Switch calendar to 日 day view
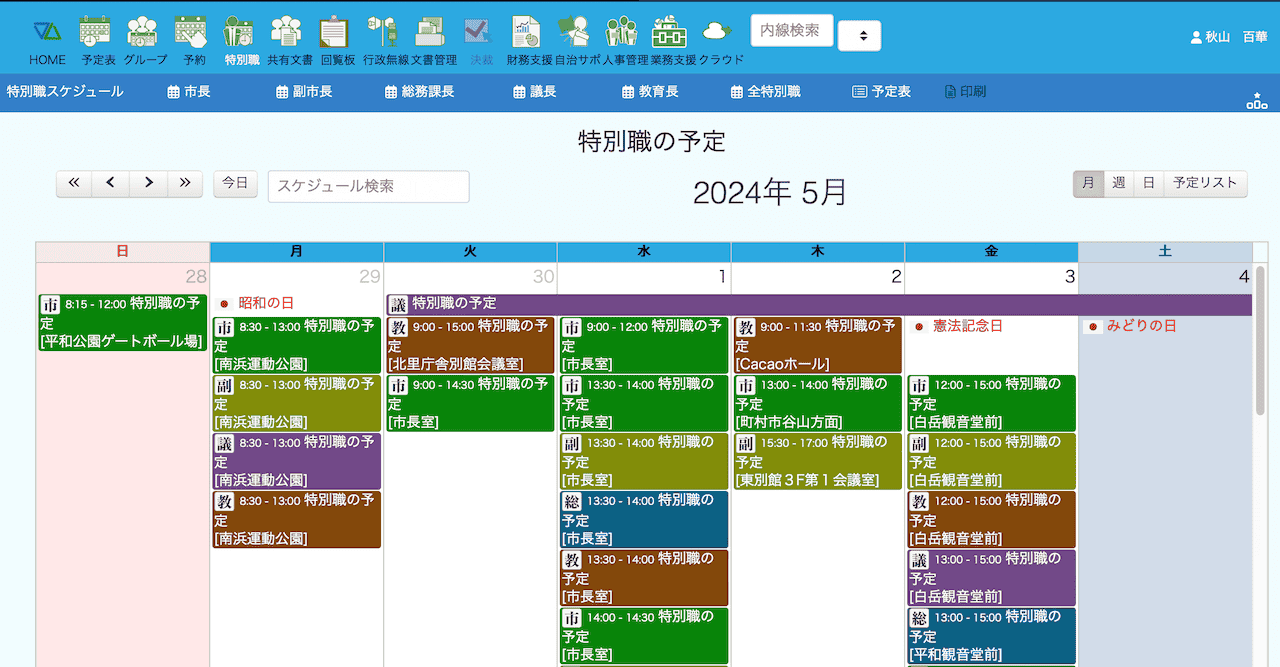 [x=1149, y=183]
